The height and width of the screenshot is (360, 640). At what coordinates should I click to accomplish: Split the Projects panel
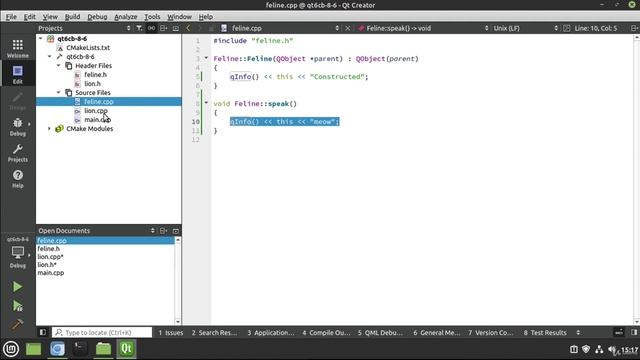(163, 28)
